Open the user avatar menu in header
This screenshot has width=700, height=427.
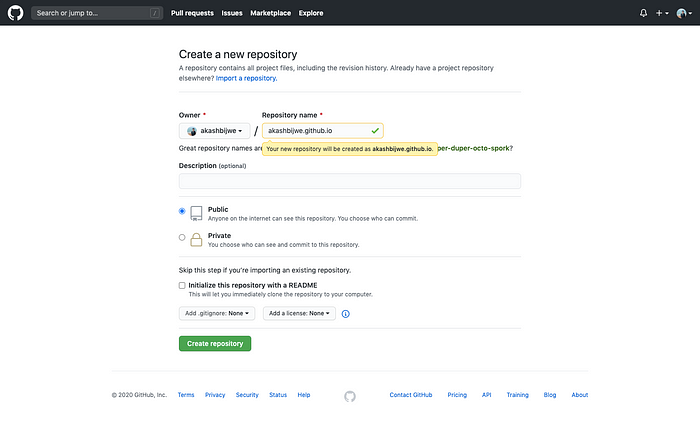pos(684,13)
